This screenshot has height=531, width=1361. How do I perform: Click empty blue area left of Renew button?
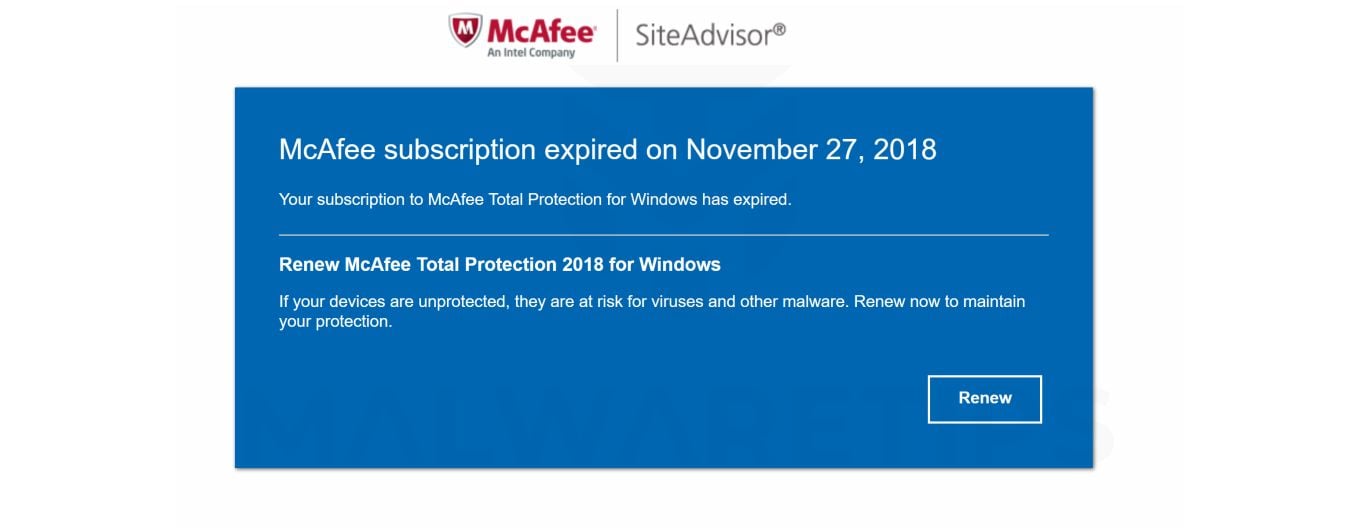coord(700,398)
